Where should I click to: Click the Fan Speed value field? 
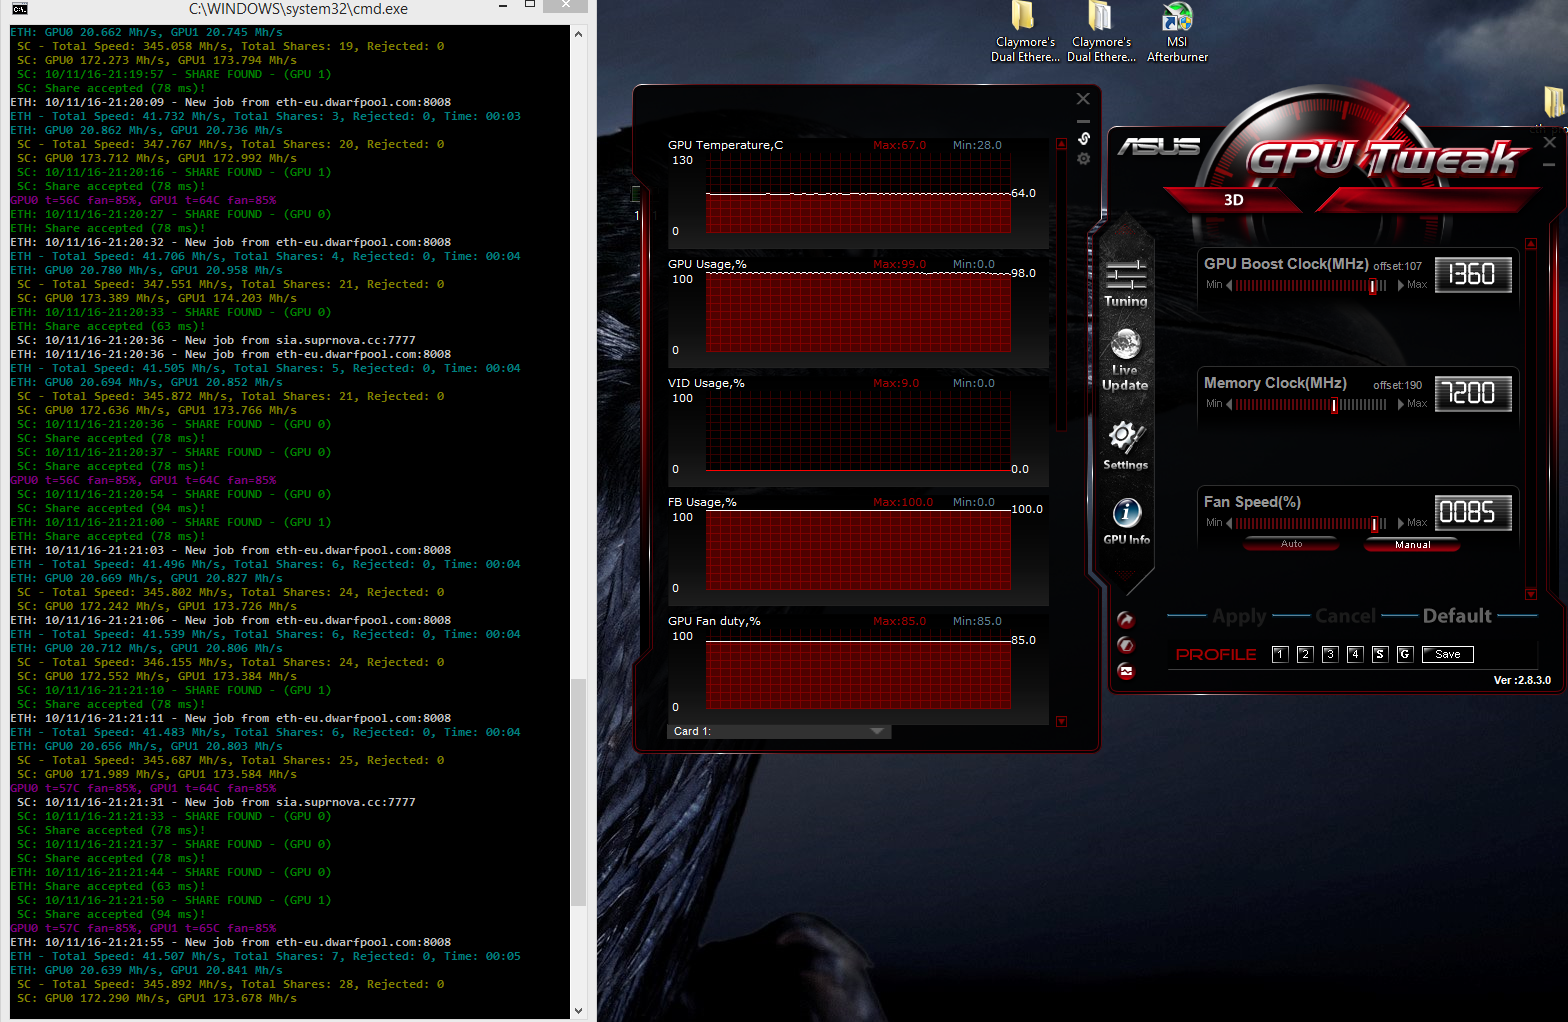(x=1472, y=513)
